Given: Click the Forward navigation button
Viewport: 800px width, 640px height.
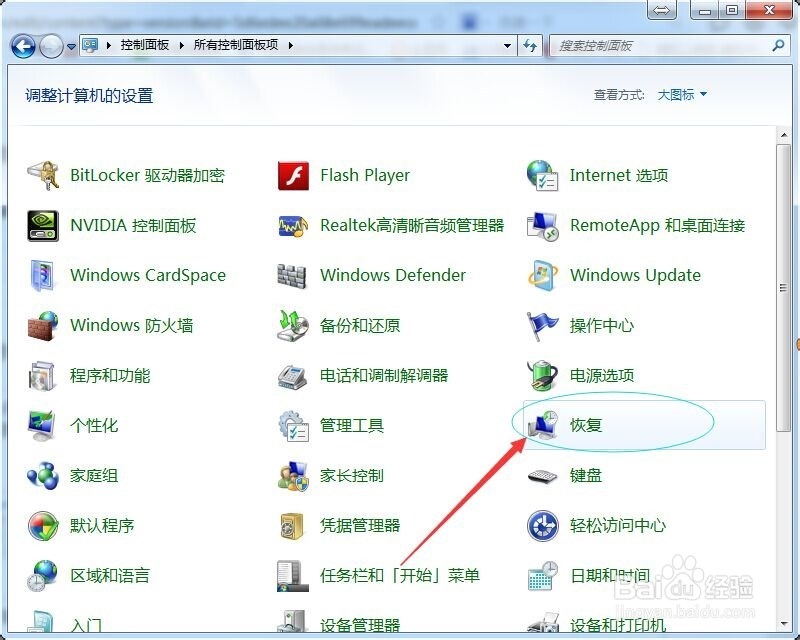Looking at the screenshot, I should pos(51,47).
